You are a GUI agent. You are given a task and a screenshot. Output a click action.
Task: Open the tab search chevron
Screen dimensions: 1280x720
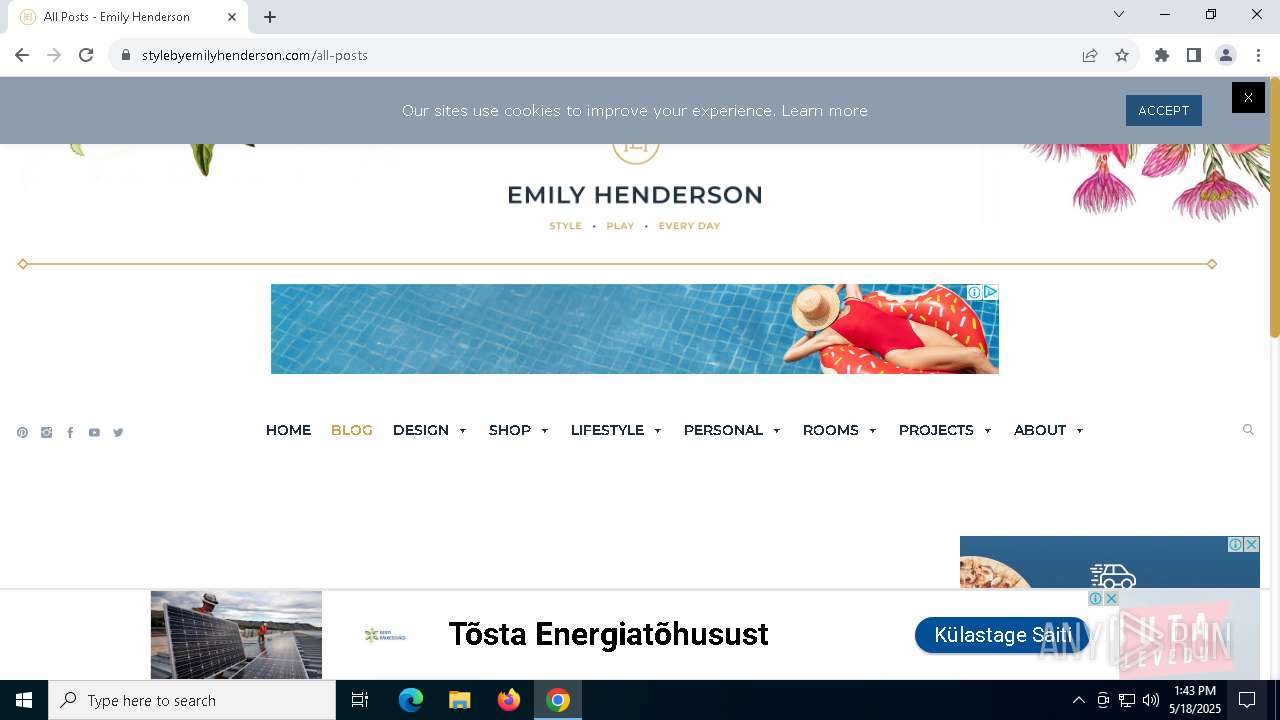(1119, 14)
